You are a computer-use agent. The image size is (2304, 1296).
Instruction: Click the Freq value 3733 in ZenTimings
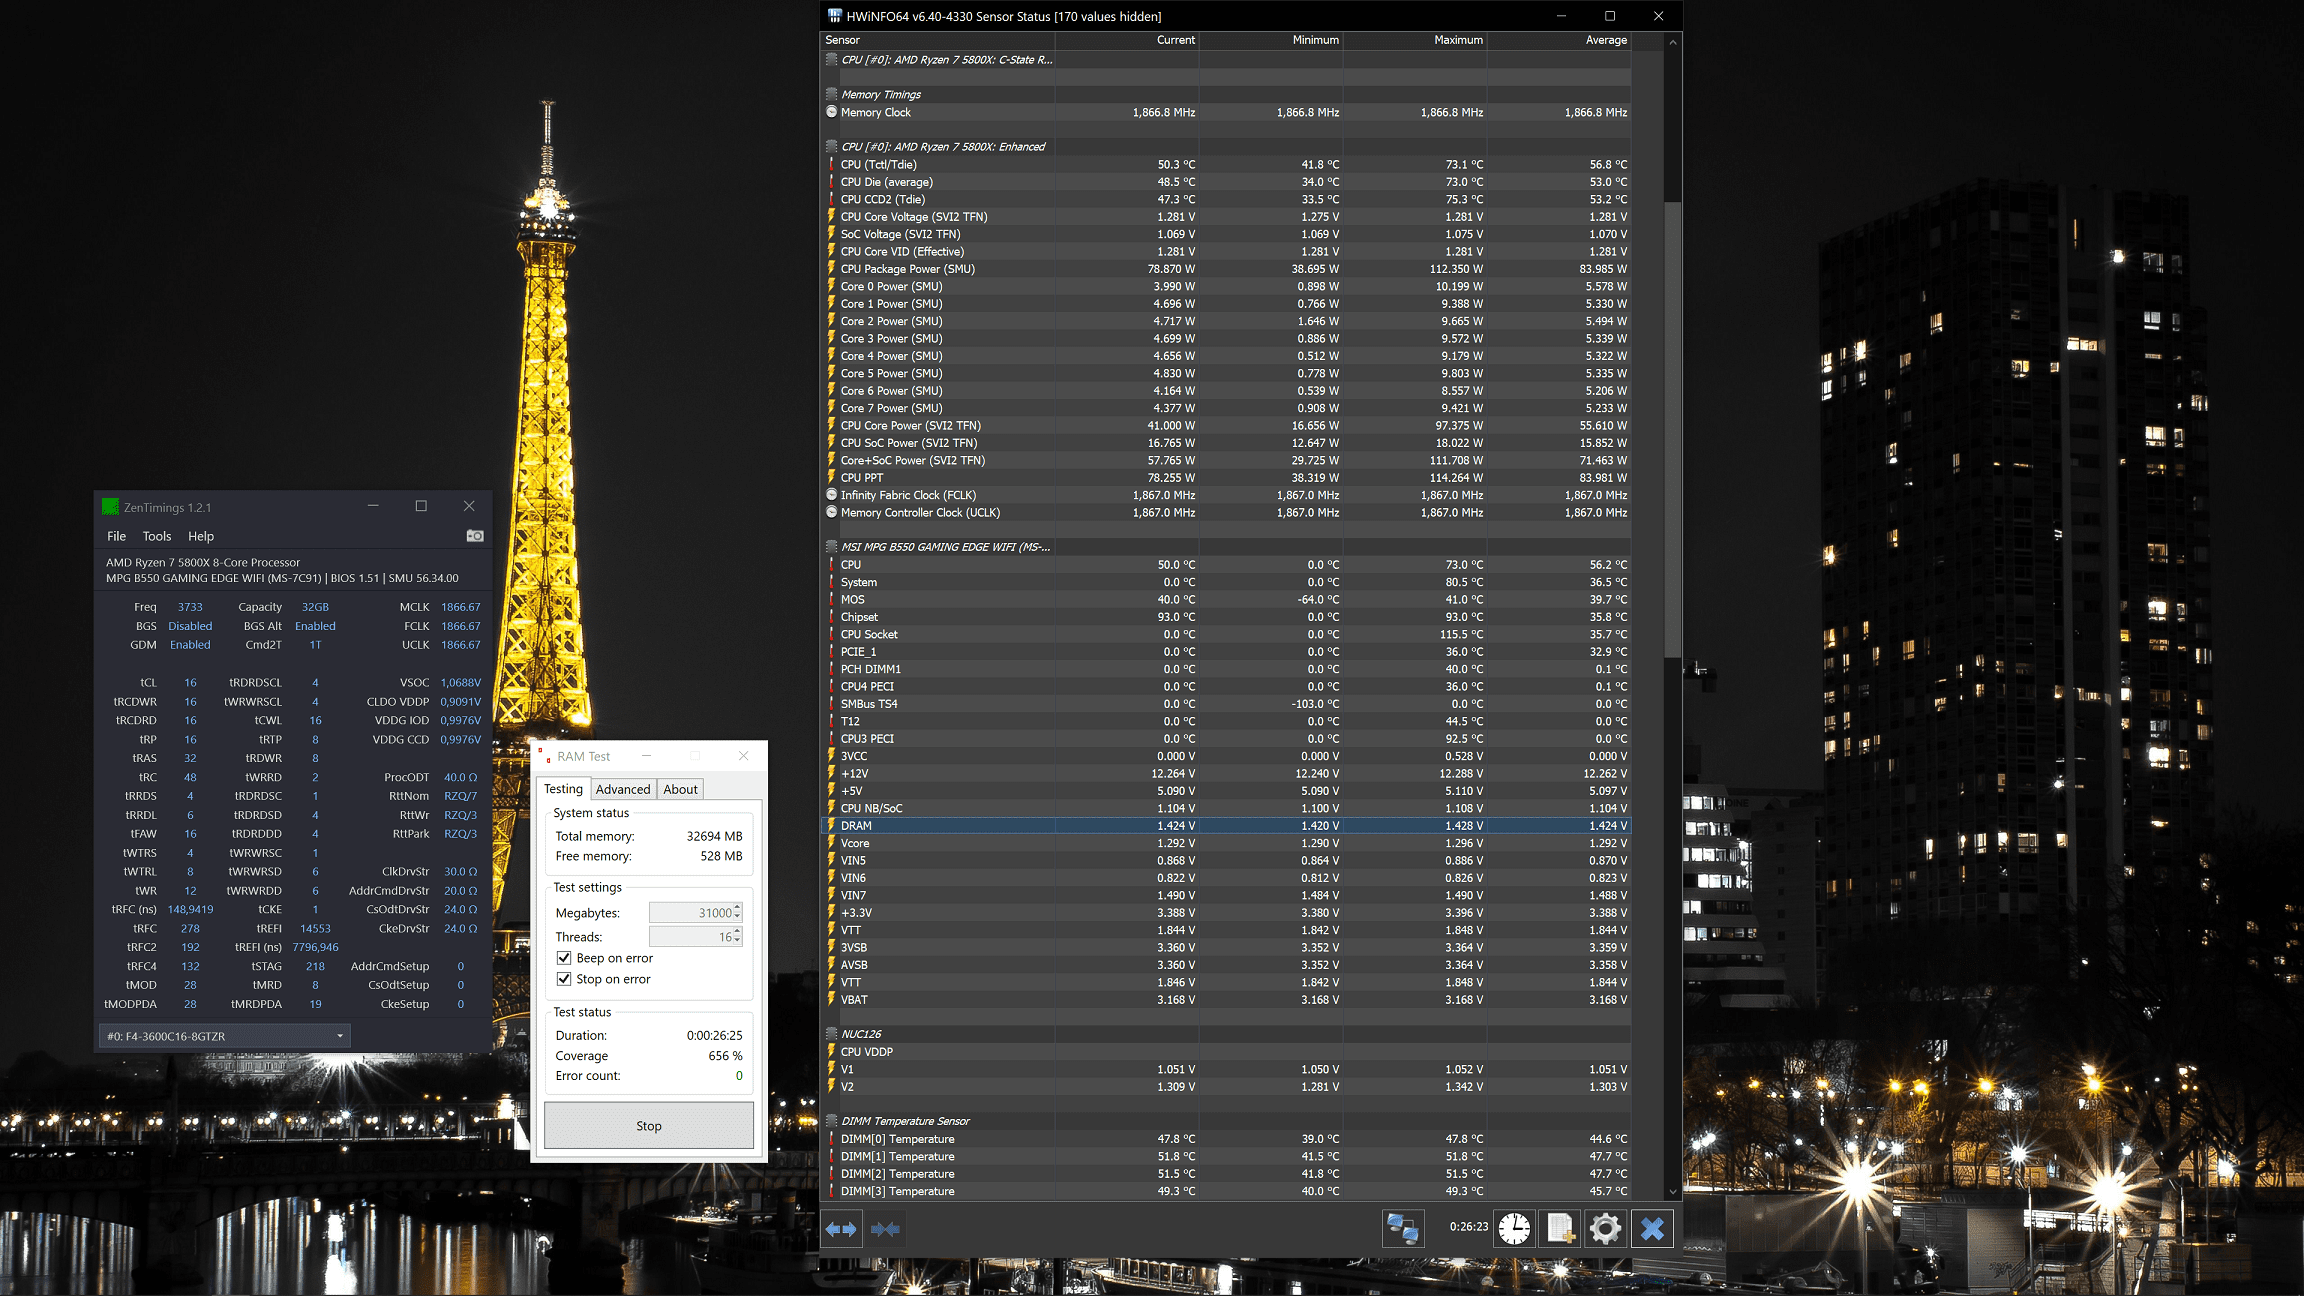tap(190, 607)
